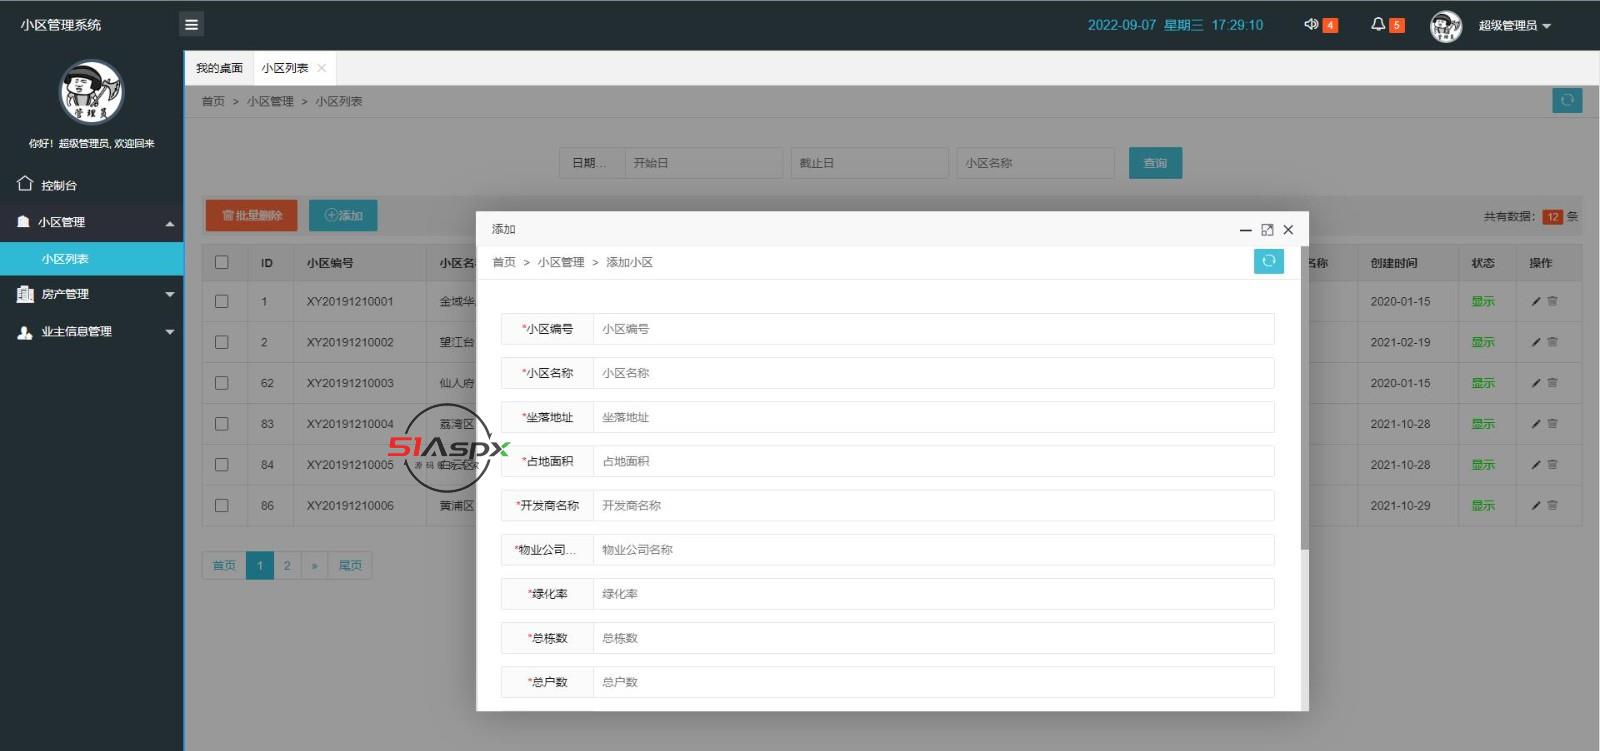1600x751 pixels.
Task: Click the 查询 search button
Action: click(x=1155, y=163)
